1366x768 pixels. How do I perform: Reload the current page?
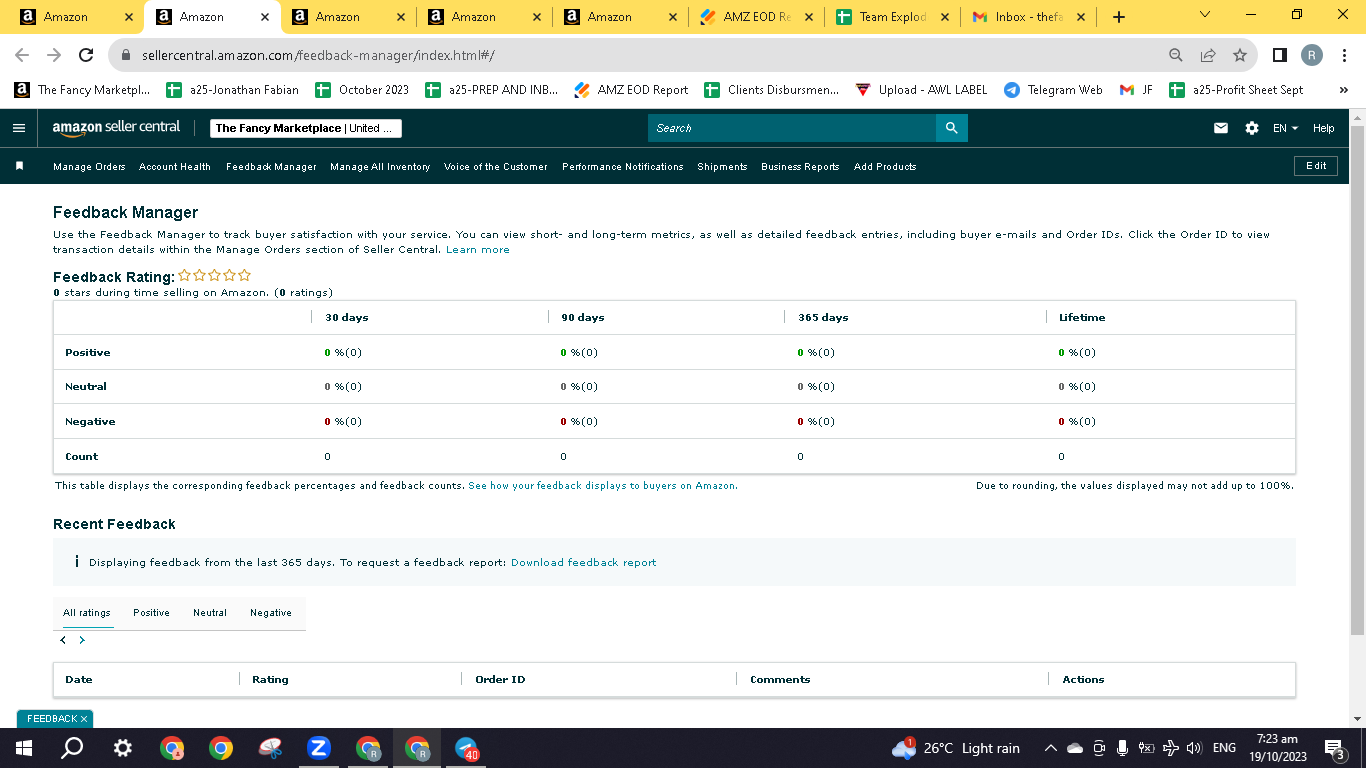[x=86, y=55]
